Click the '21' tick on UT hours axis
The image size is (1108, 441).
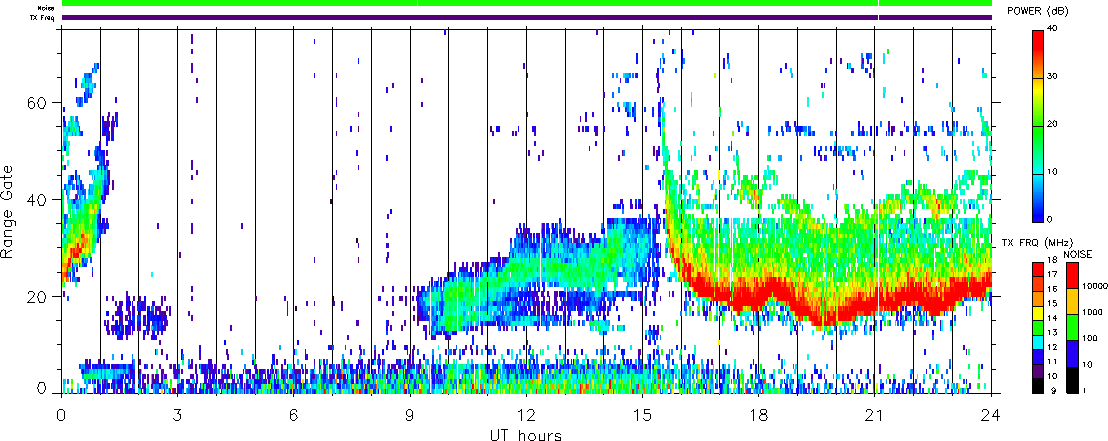(875, 416)
